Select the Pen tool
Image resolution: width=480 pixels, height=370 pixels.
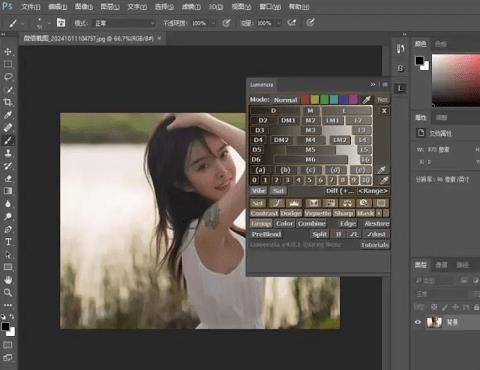[8, 229]
